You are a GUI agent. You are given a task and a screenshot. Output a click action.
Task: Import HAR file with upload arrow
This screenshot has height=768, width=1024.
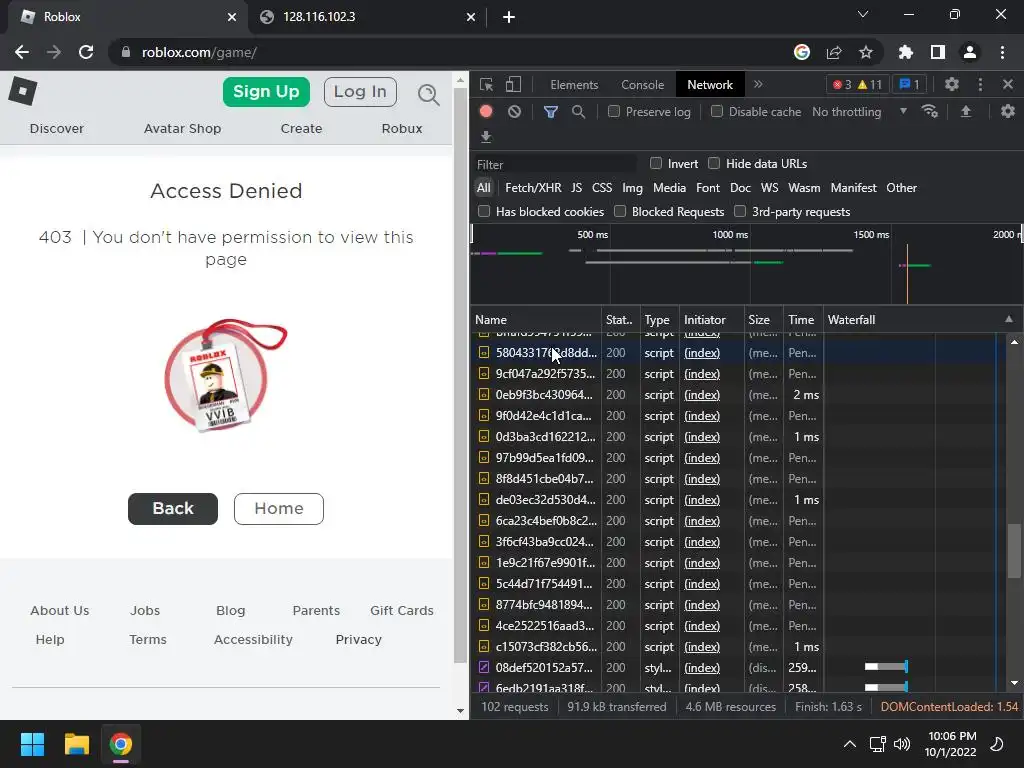(x=966, y=112)
